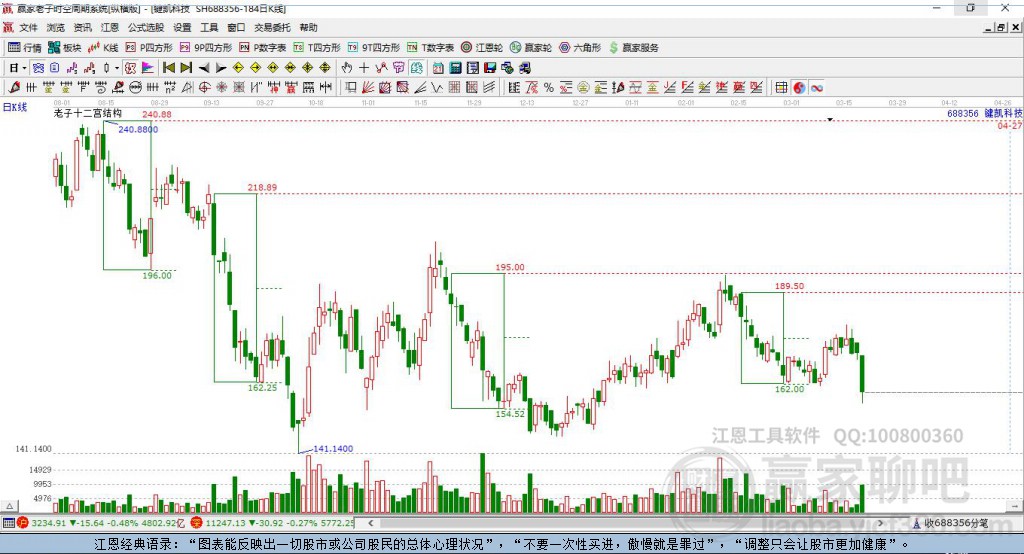Image resolution: width=1024 pixels, height=554 pixels.
Task: Click the flag pennant icon
Action: [x=148, y=68]
